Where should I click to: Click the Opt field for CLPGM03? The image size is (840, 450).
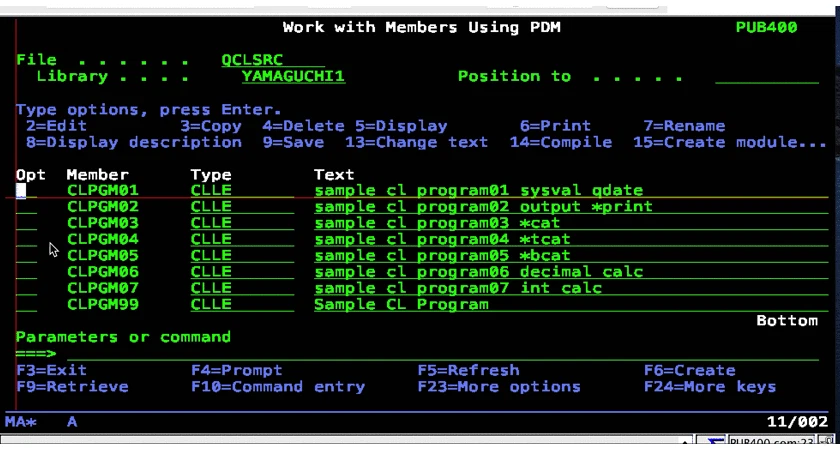tap(26, 223)
